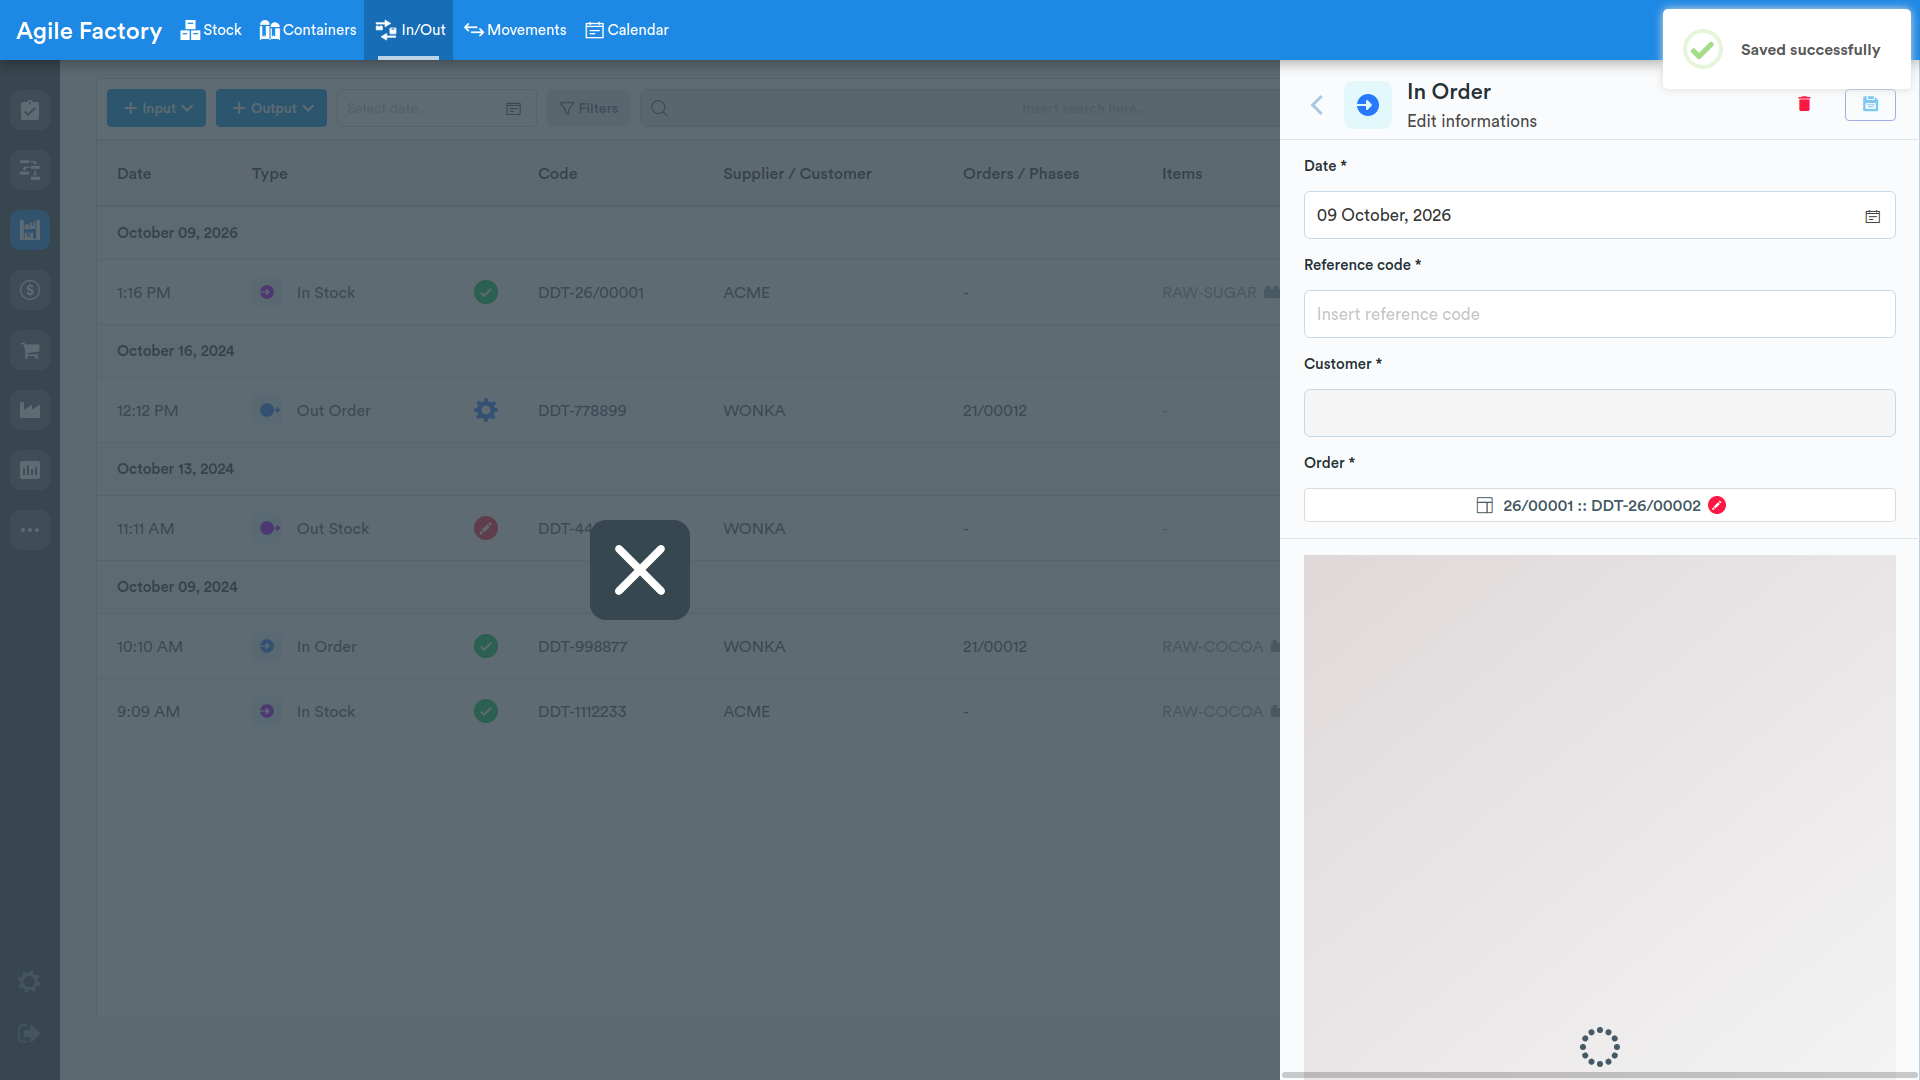Image resolution: width=1920 pixels, height=1080 pixels.
Task: Open the Containers tab
Action: click(308, 30)
